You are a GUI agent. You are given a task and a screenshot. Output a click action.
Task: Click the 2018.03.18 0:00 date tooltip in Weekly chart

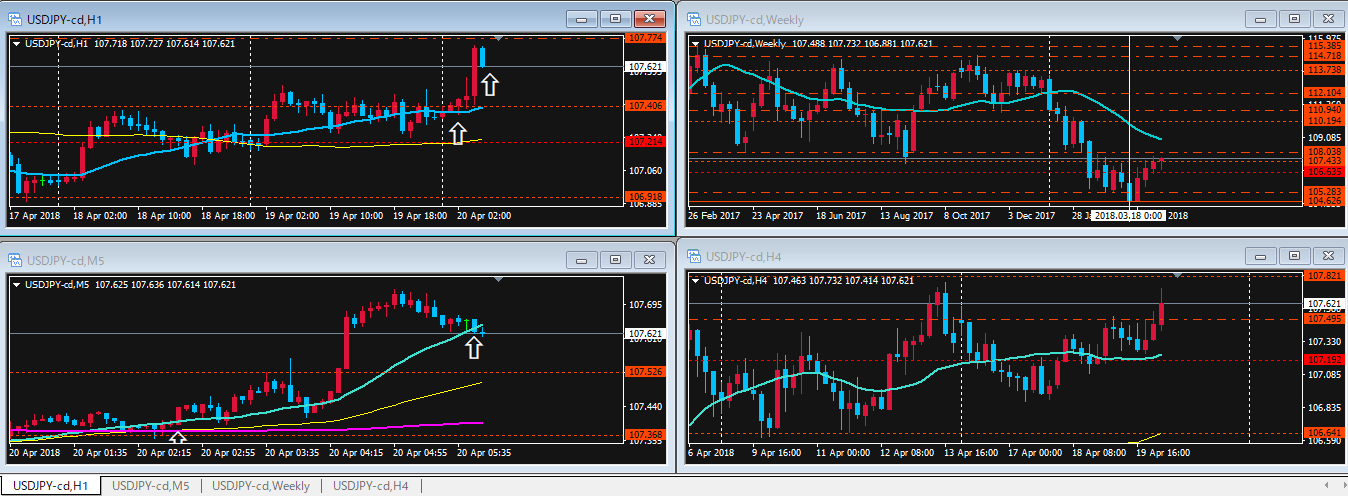[x=1128, y=215]
